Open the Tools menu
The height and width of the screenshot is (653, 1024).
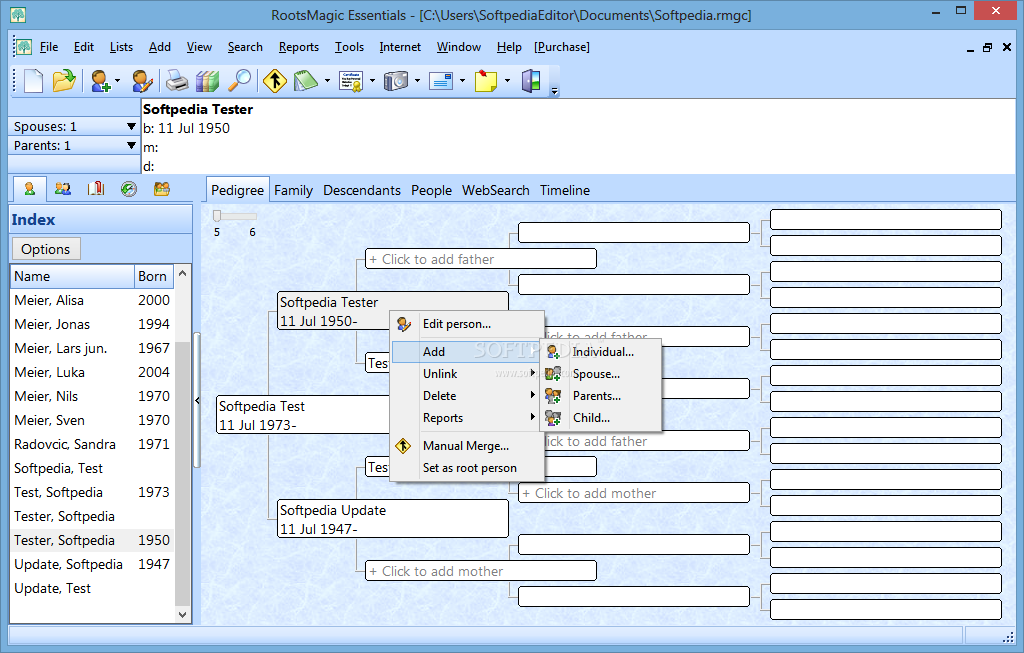tap(349, 47)
